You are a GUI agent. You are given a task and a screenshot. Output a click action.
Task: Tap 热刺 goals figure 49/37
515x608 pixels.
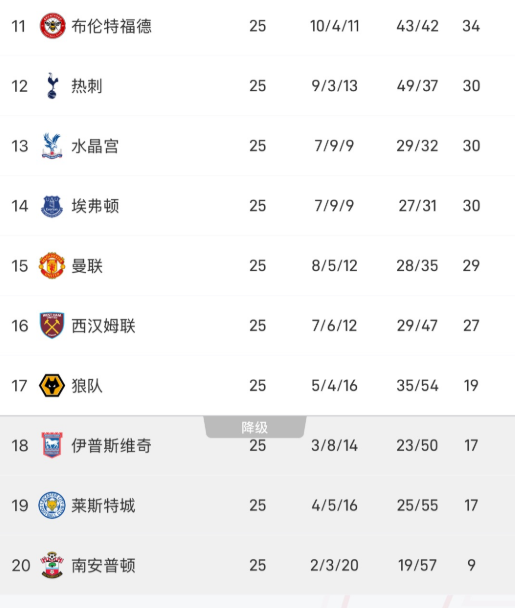click(x=417, y=86)
